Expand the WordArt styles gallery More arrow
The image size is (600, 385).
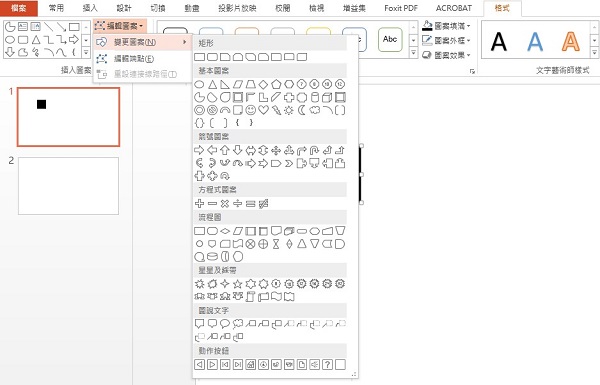point(594,53)
